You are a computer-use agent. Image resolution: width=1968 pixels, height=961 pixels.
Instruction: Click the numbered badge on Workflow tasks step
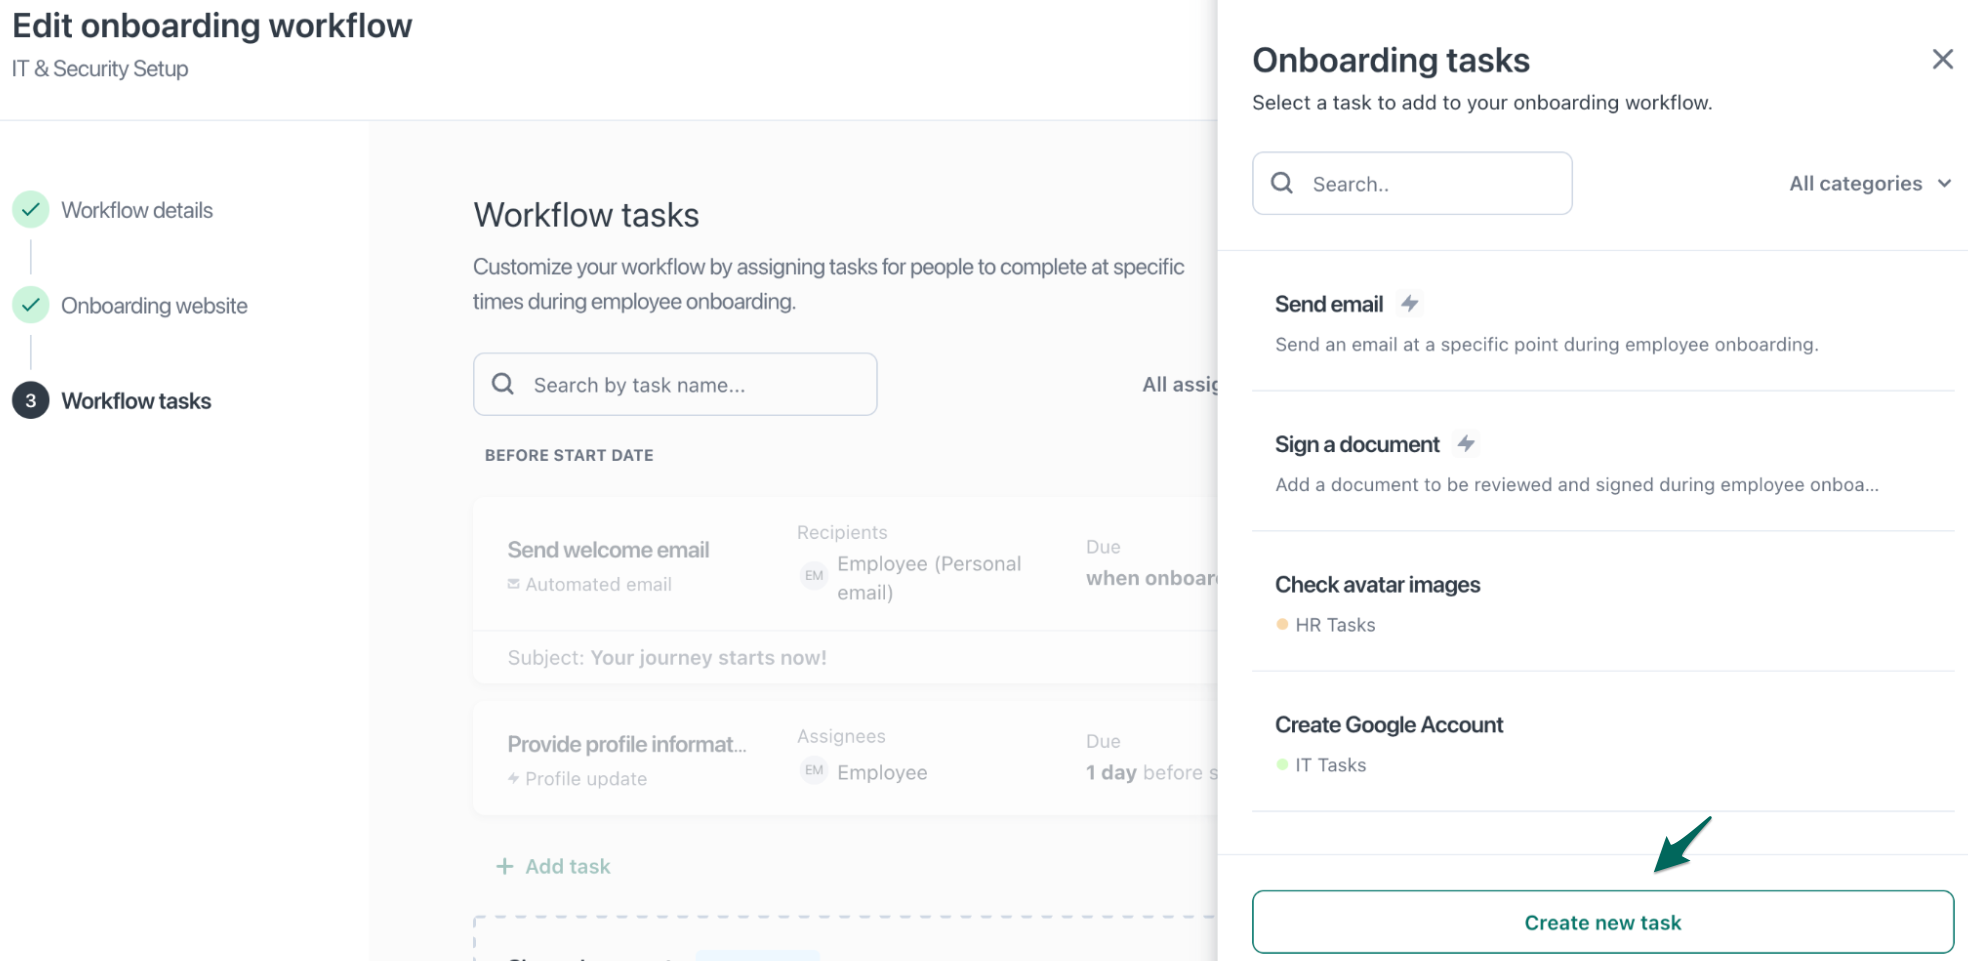click(31, 400)
